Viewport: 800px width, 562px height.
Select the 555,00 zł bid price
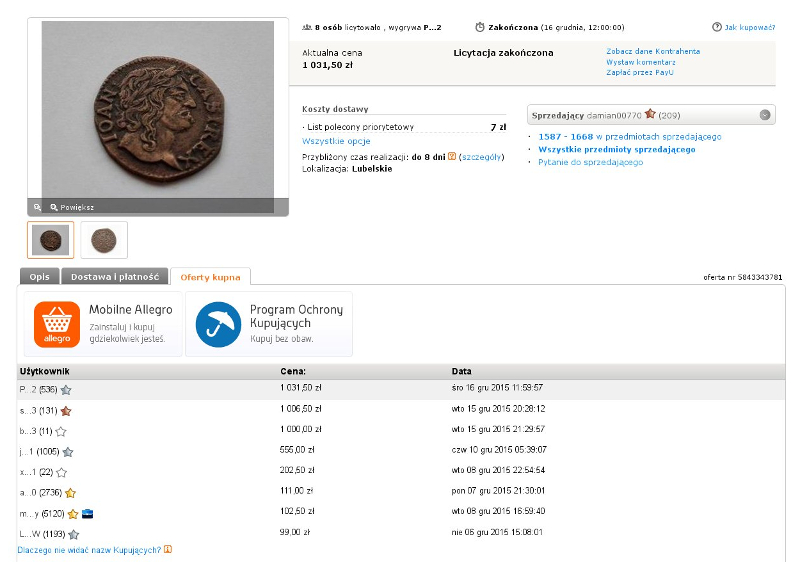pyautogui.click(x=297, y=449)
